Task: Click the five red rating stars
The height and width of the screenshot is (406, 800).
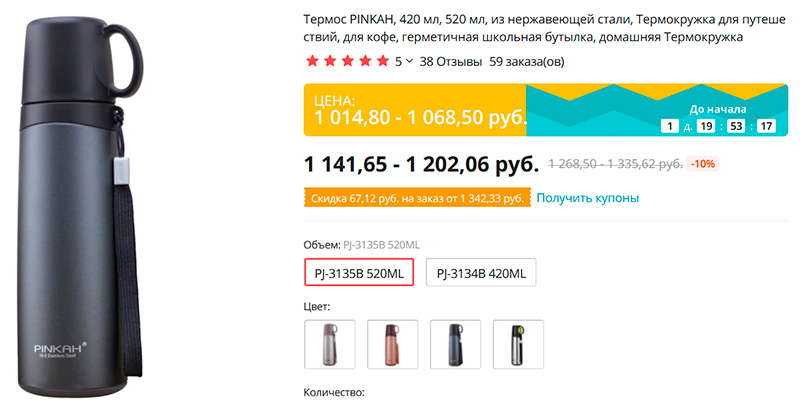Action: 347,61
